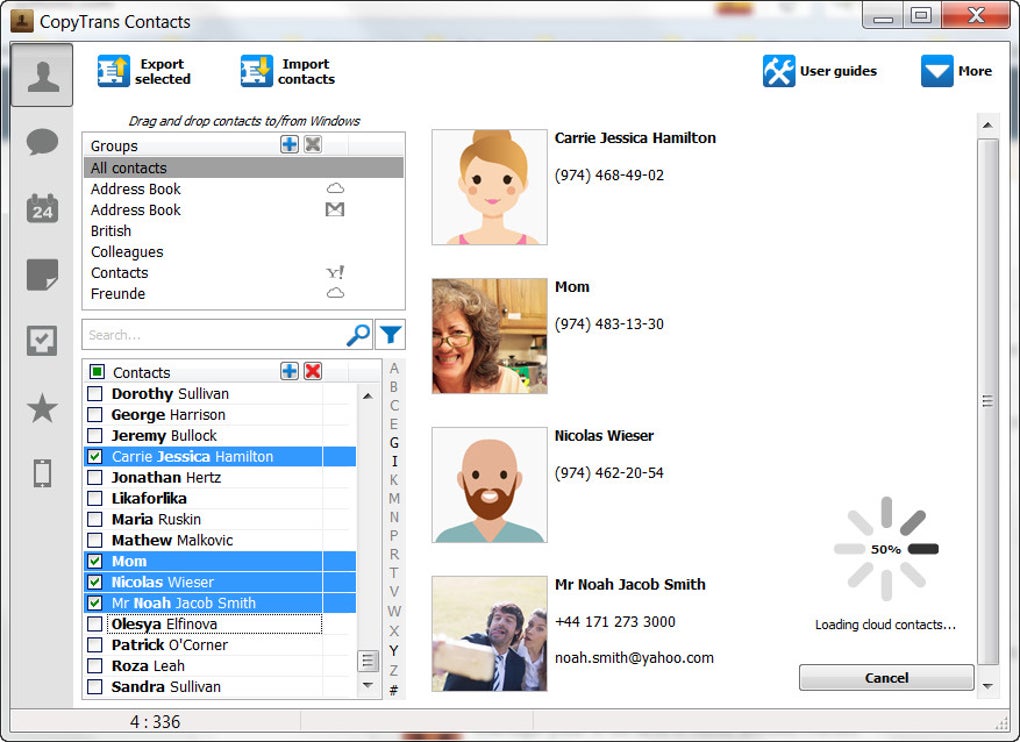Select the All contacts group
1020x742 pixels.
[243, 168]
